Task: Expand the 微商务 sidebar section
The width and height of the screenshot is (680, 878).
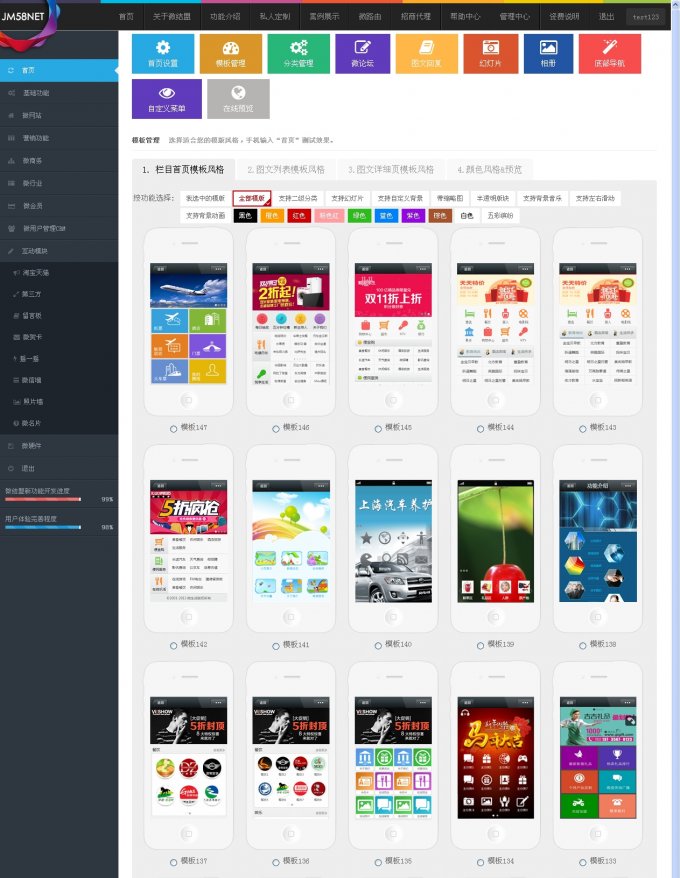Action: click(59, 161)
